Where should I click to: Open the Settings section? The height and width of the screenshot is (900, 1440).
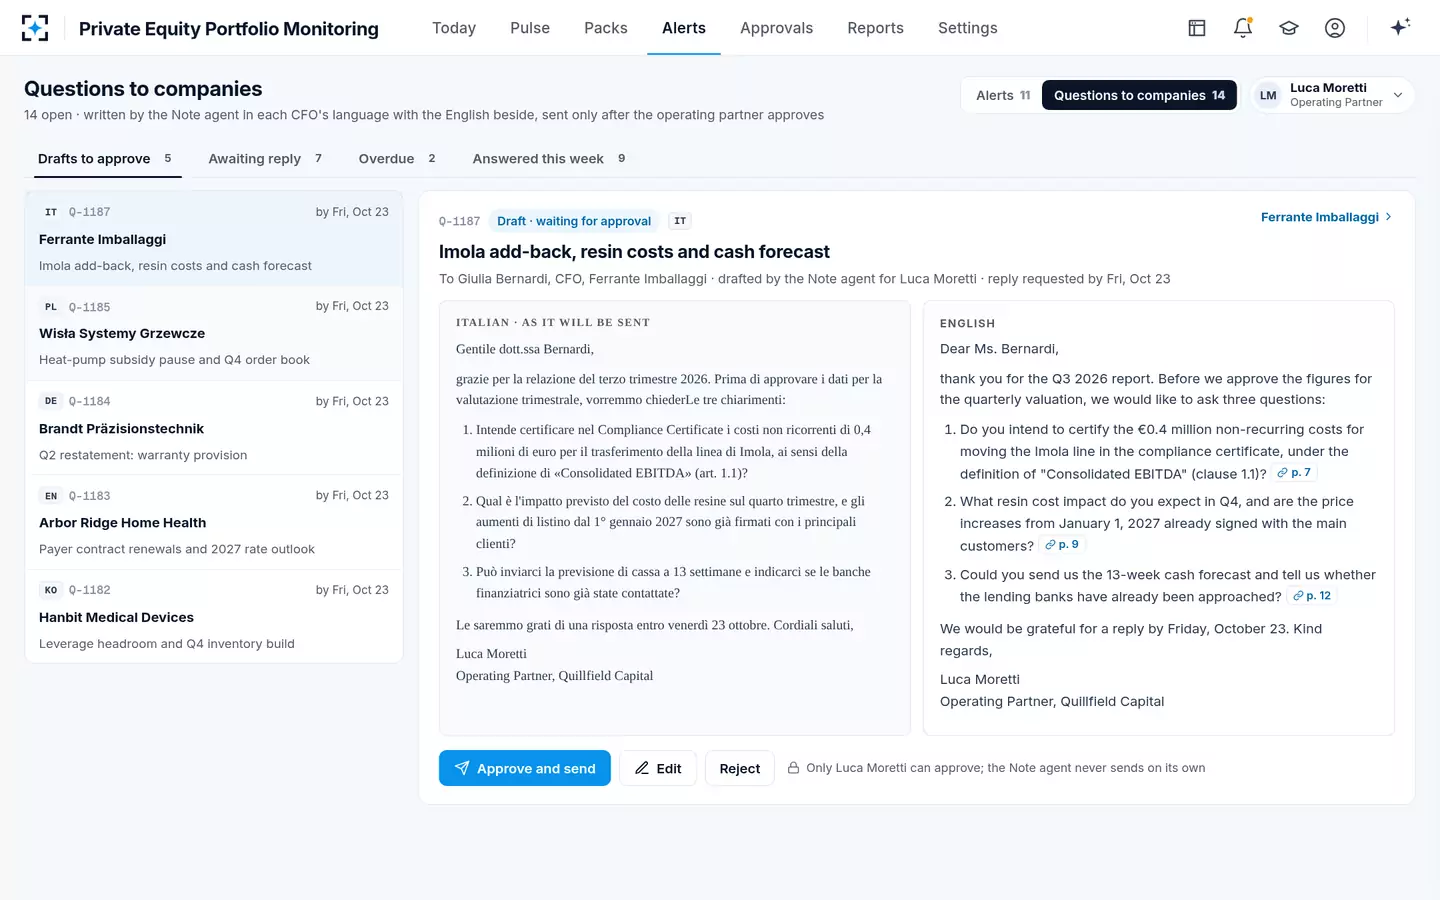968,28
